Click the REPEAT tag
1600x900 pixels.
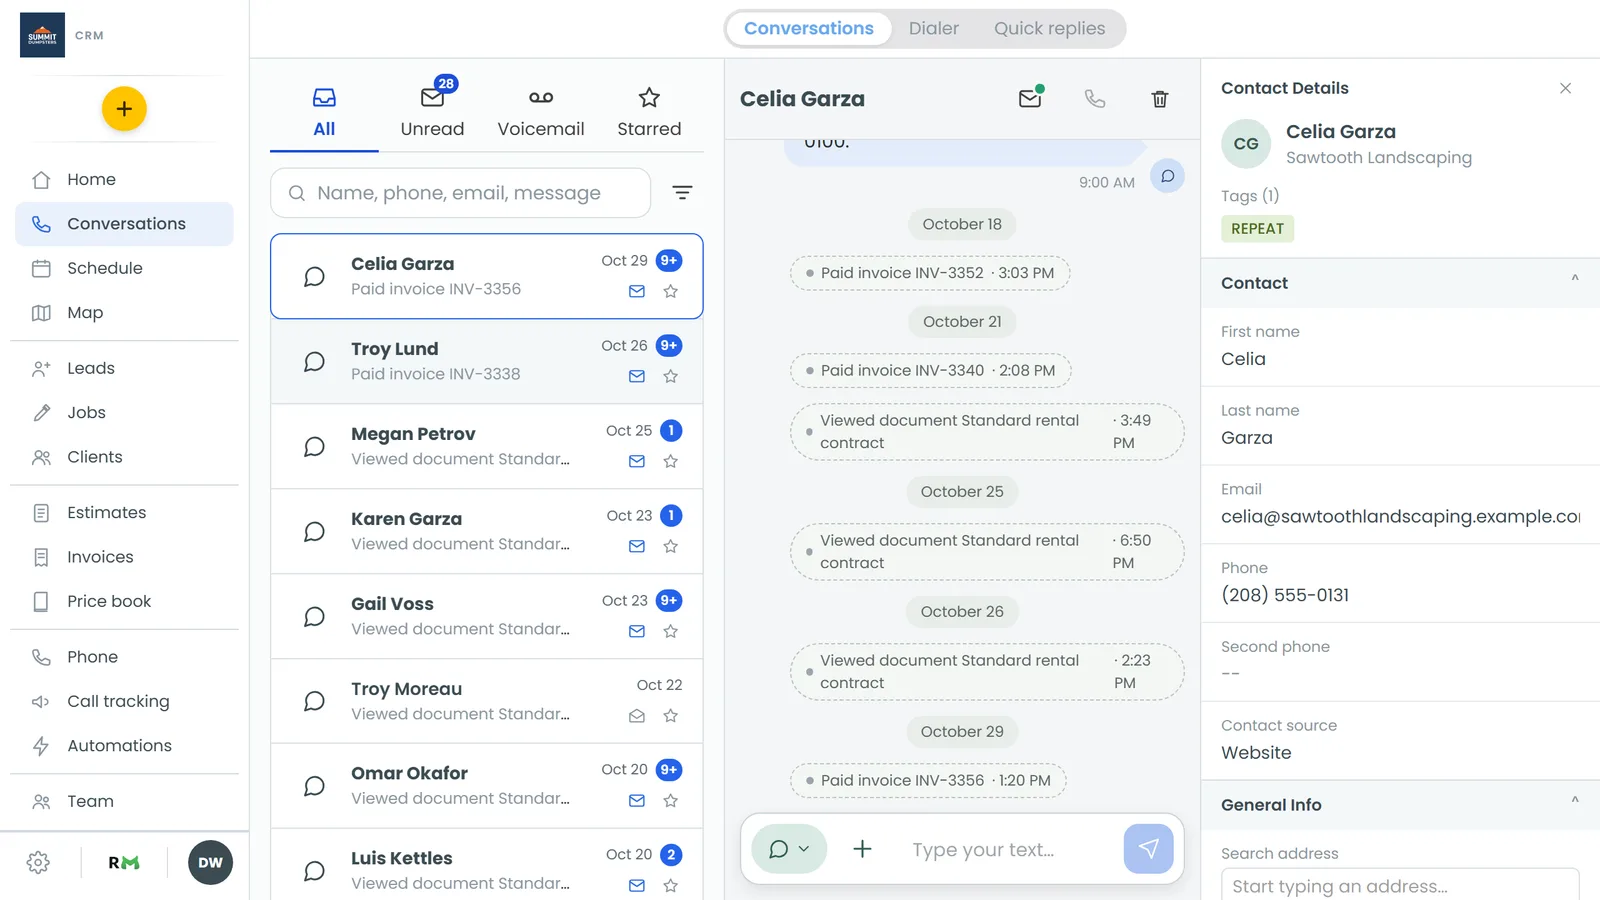(x=1257, y=228)
